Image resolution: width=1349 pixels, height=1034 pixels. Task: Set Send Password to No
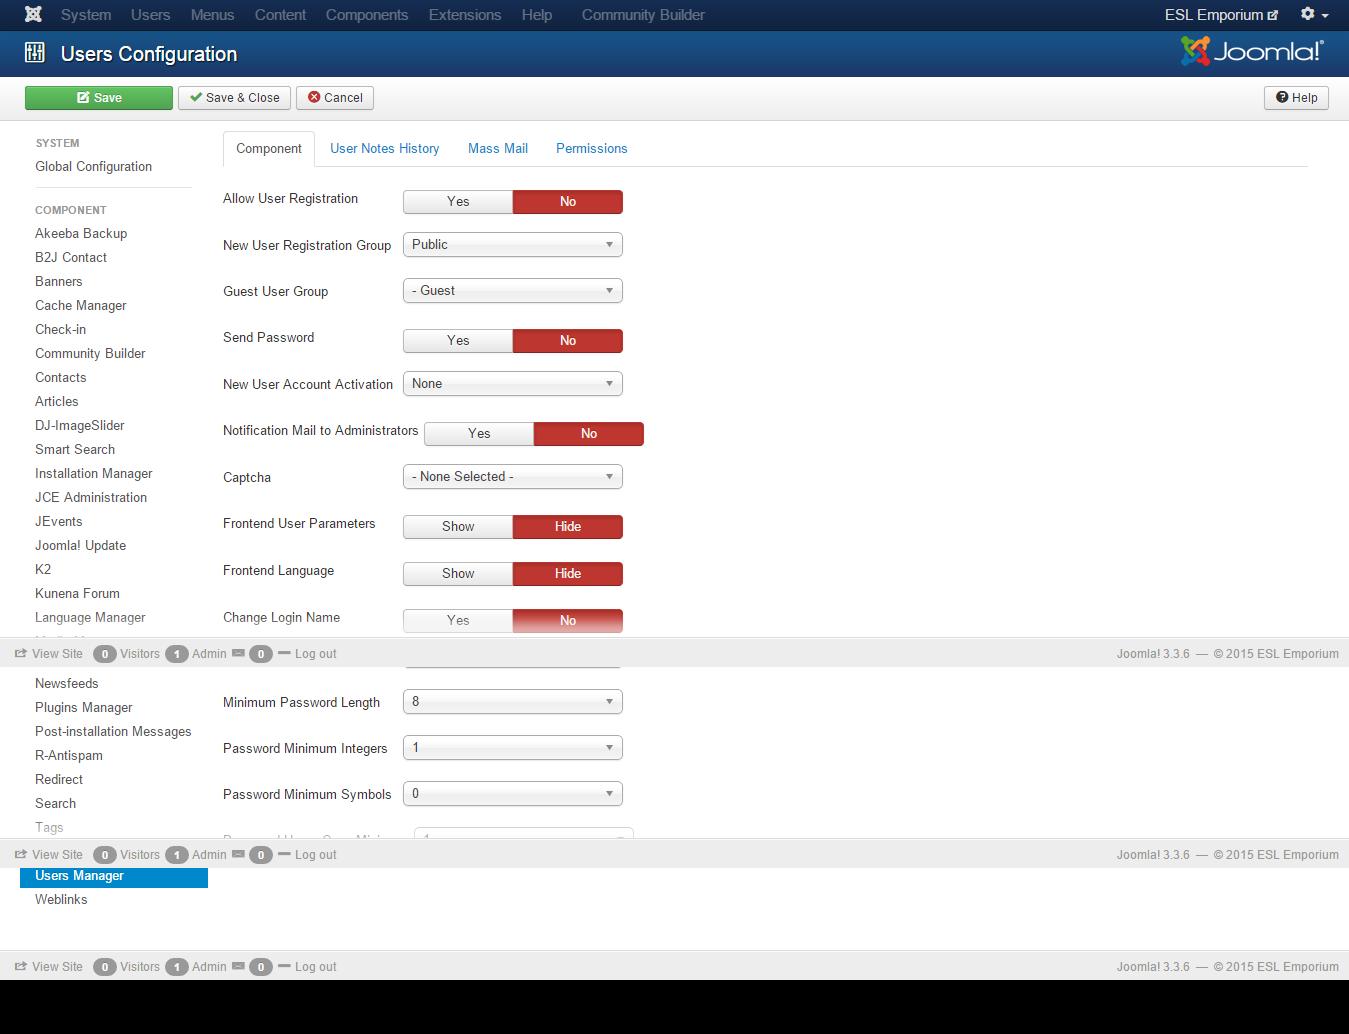(x=568, y=341)
